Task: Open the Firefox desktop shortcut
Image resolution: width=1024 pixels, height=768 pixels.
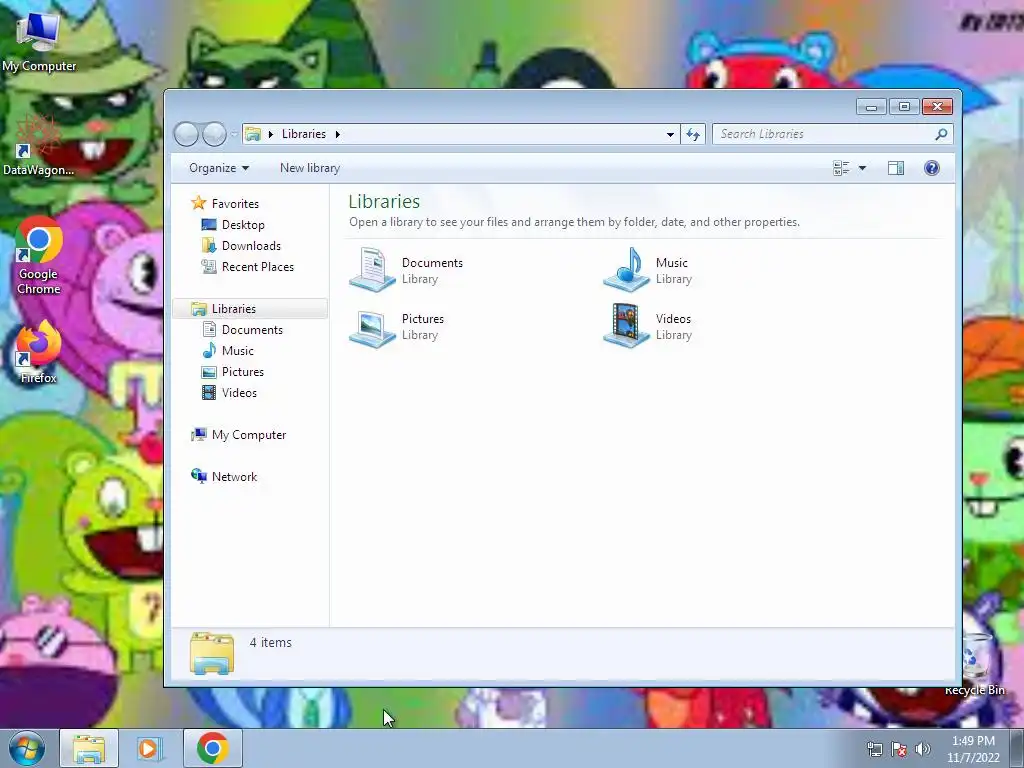Action: tap(39, 353)
